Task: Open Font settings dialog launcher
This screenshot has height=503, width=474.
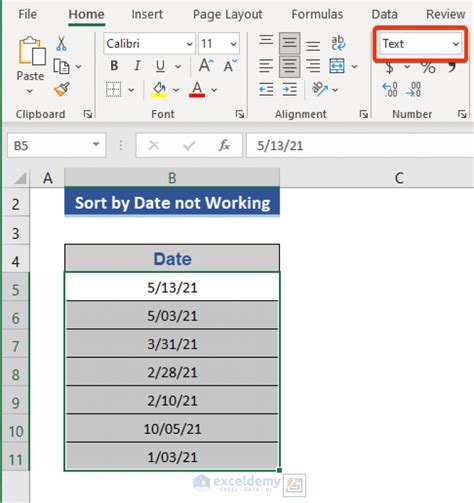Action: (239, 114)
